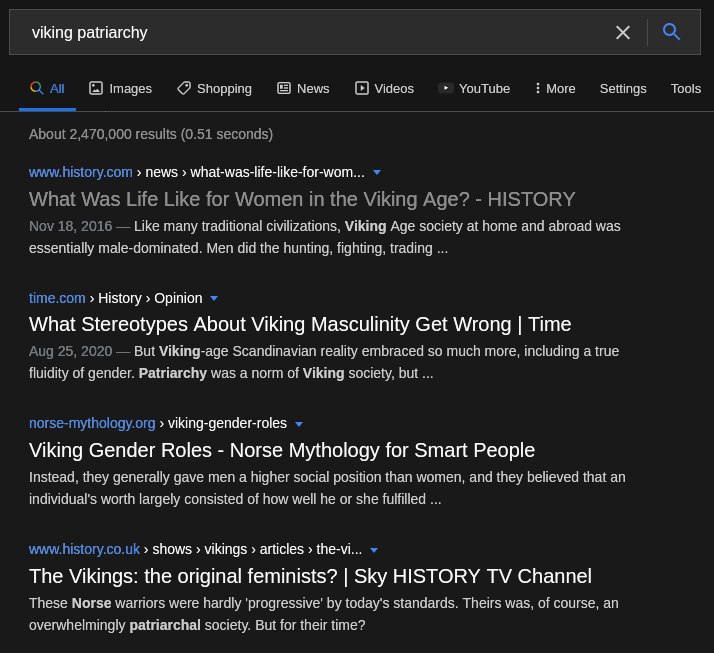Switch to the Images tab
The height and width of the screenshot is (653, 714).
pyautogui.click(x=121, y=88)
